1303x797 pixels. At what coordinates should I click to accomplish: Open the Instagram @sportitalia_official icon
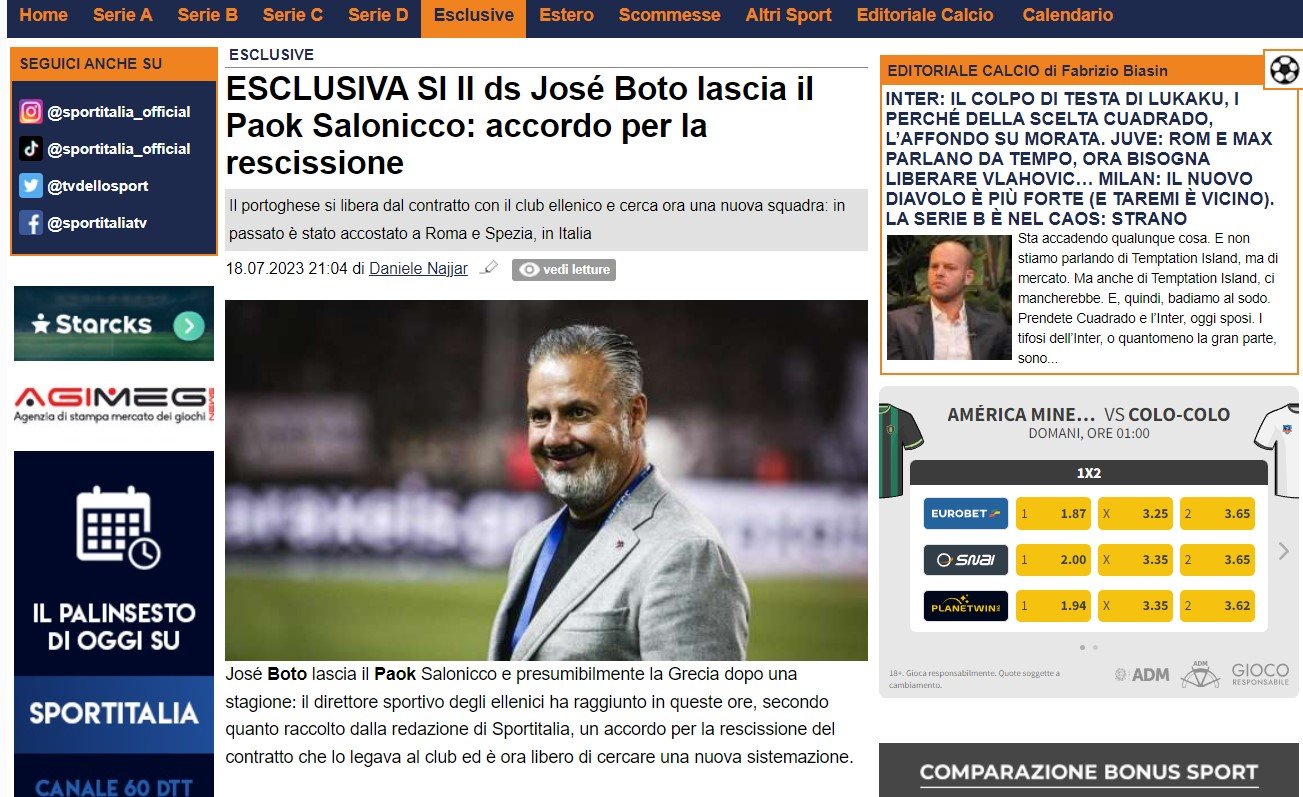click(x=31, y=112)
